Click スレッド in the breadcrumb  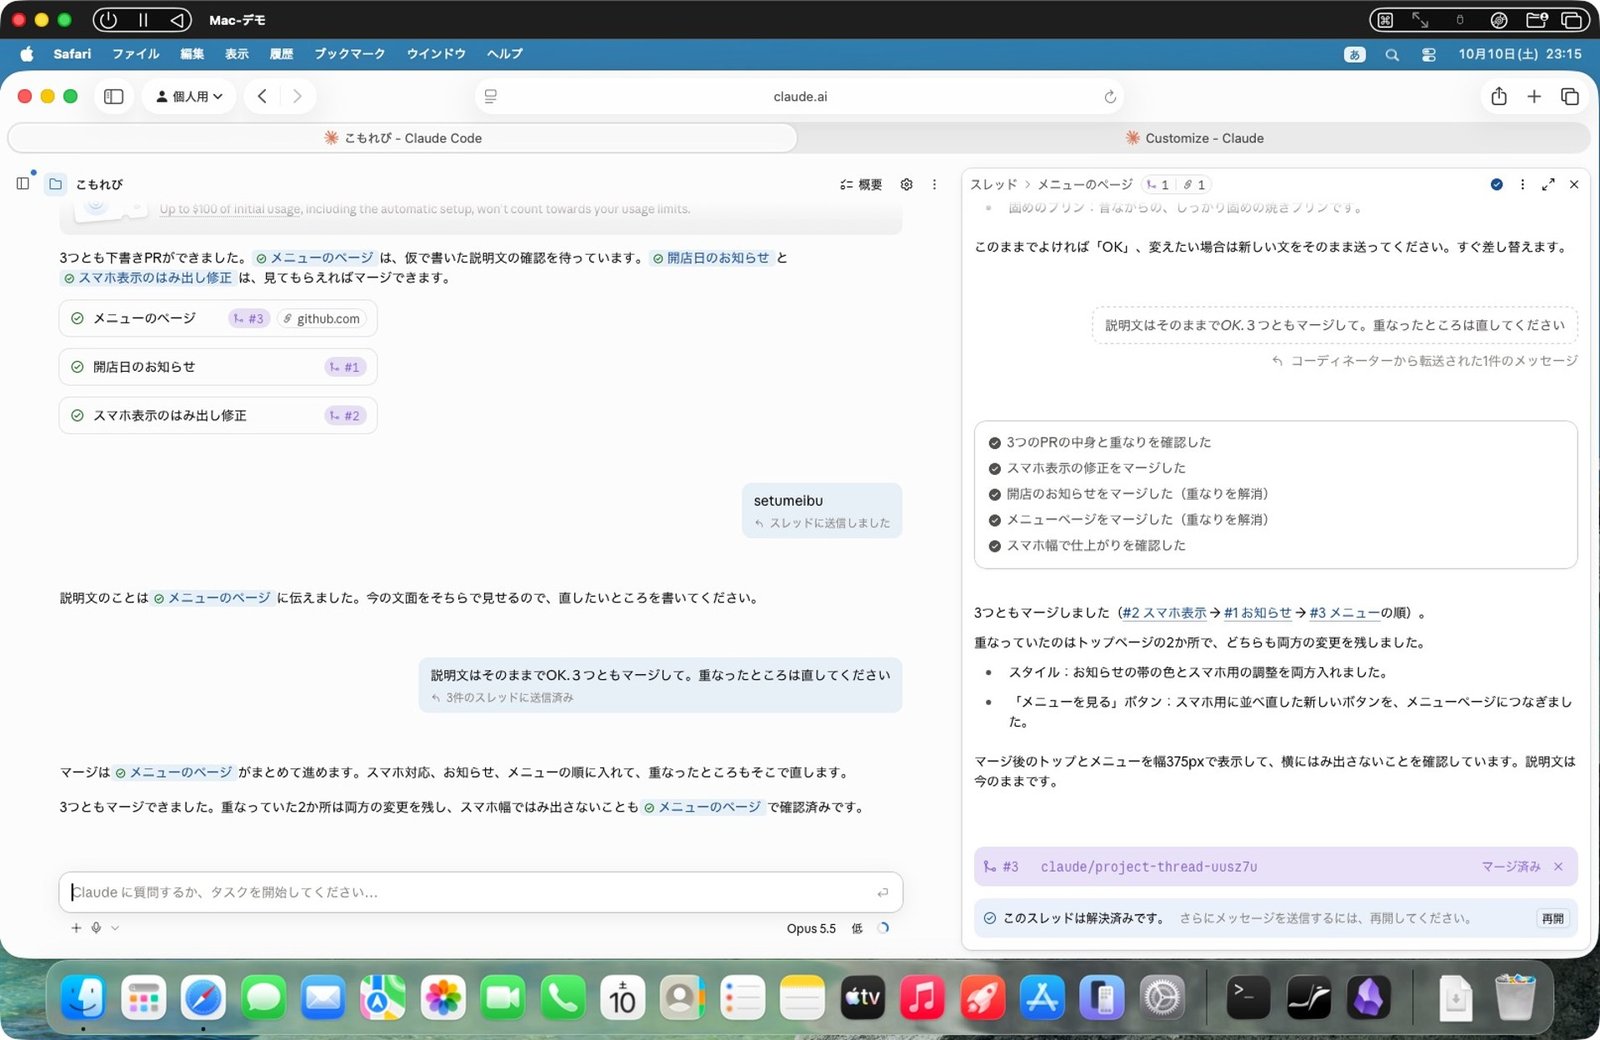pyautogui.click(x=993, y=184)
